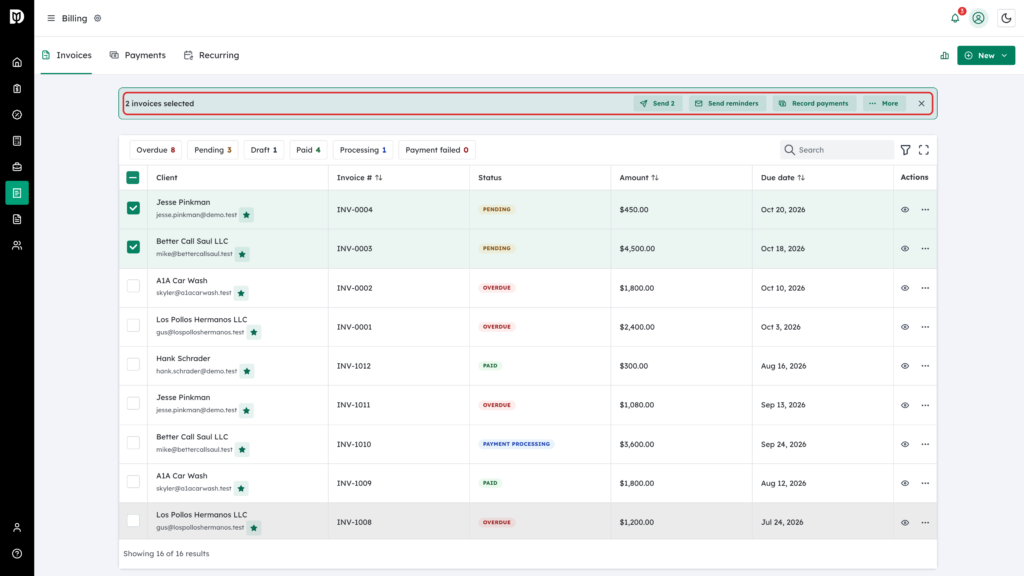Viewport: 1024px width, 576px height.
Task: Click the app logo at sidebar top
Action: 17,17
